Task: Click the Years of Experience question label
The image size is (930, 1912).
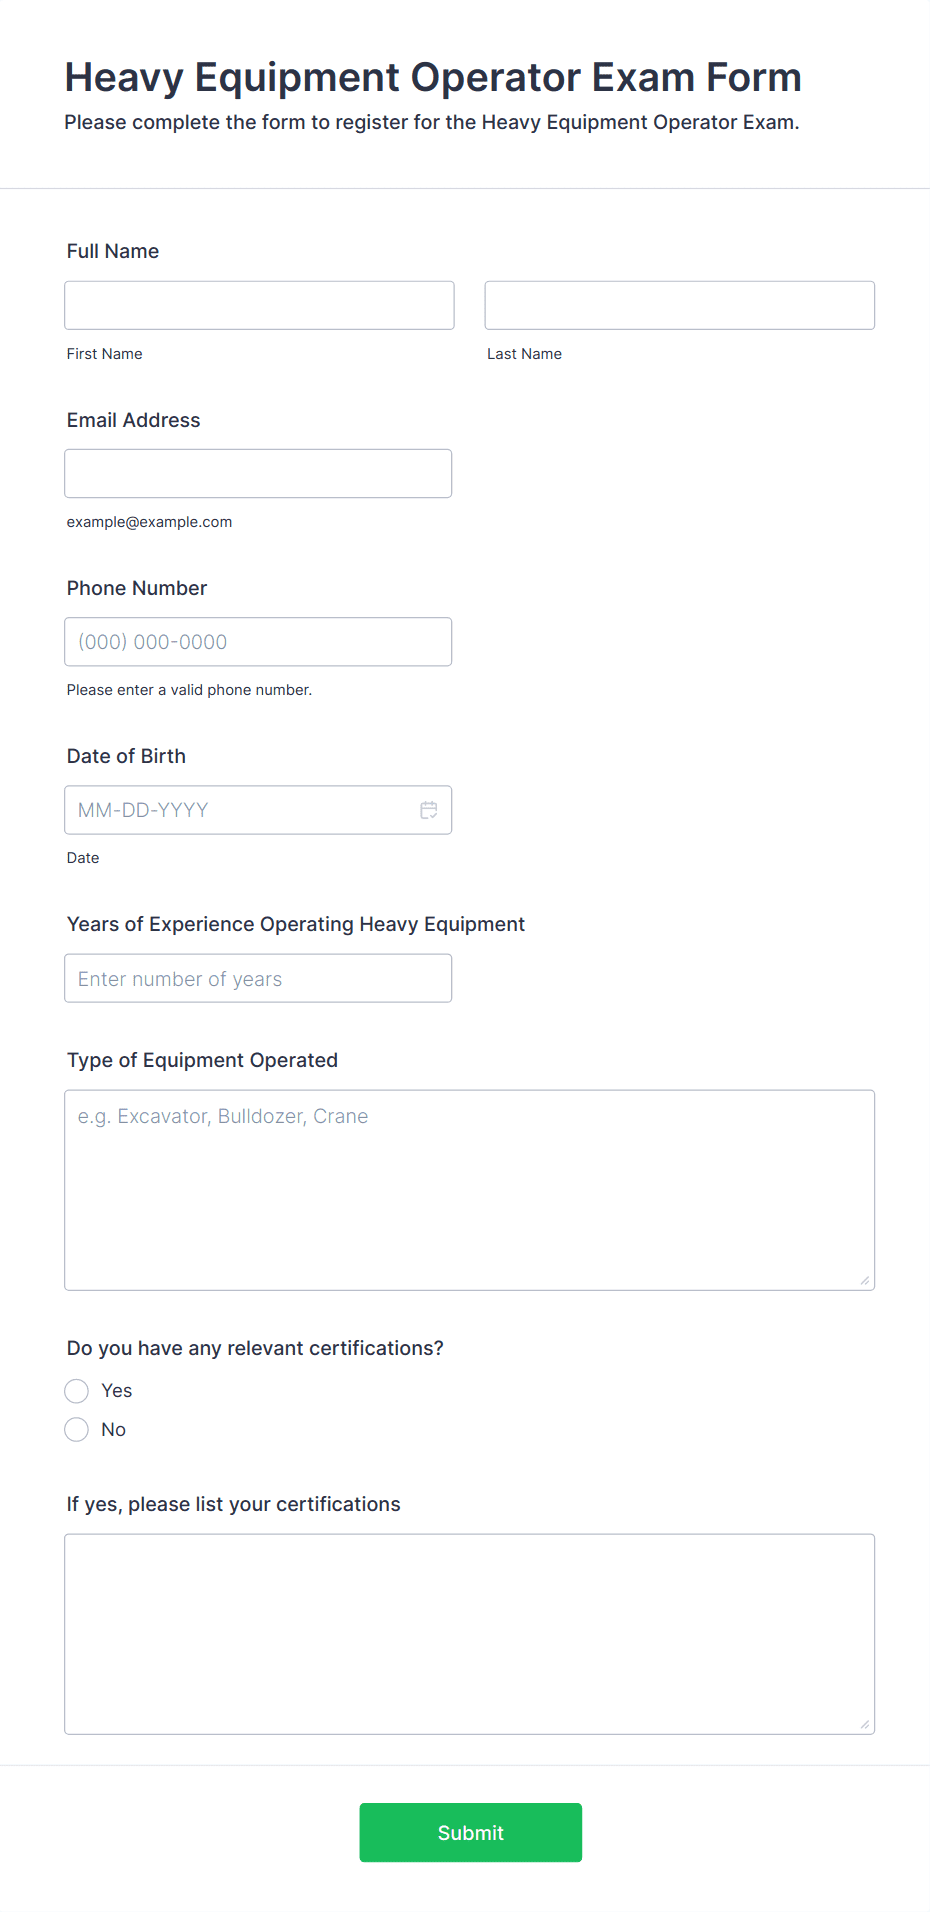Action: (x=296, y=924)
